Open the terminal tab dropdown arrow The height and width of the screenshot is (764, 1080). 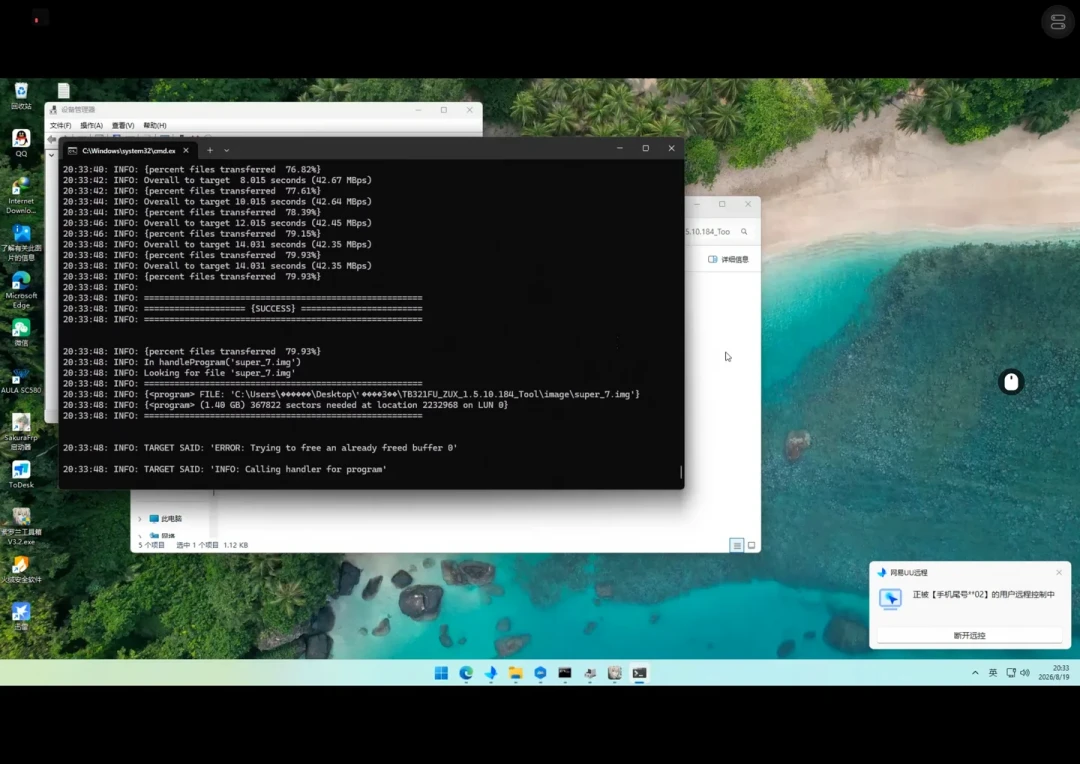click(227, 150)
